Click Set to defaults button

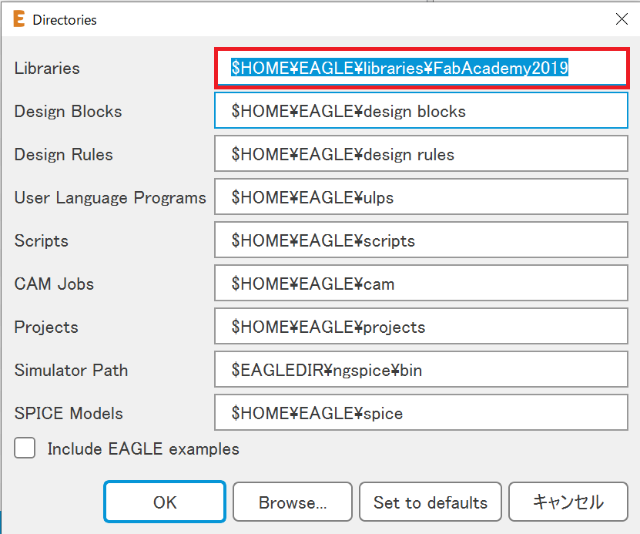tap(430, 502)
